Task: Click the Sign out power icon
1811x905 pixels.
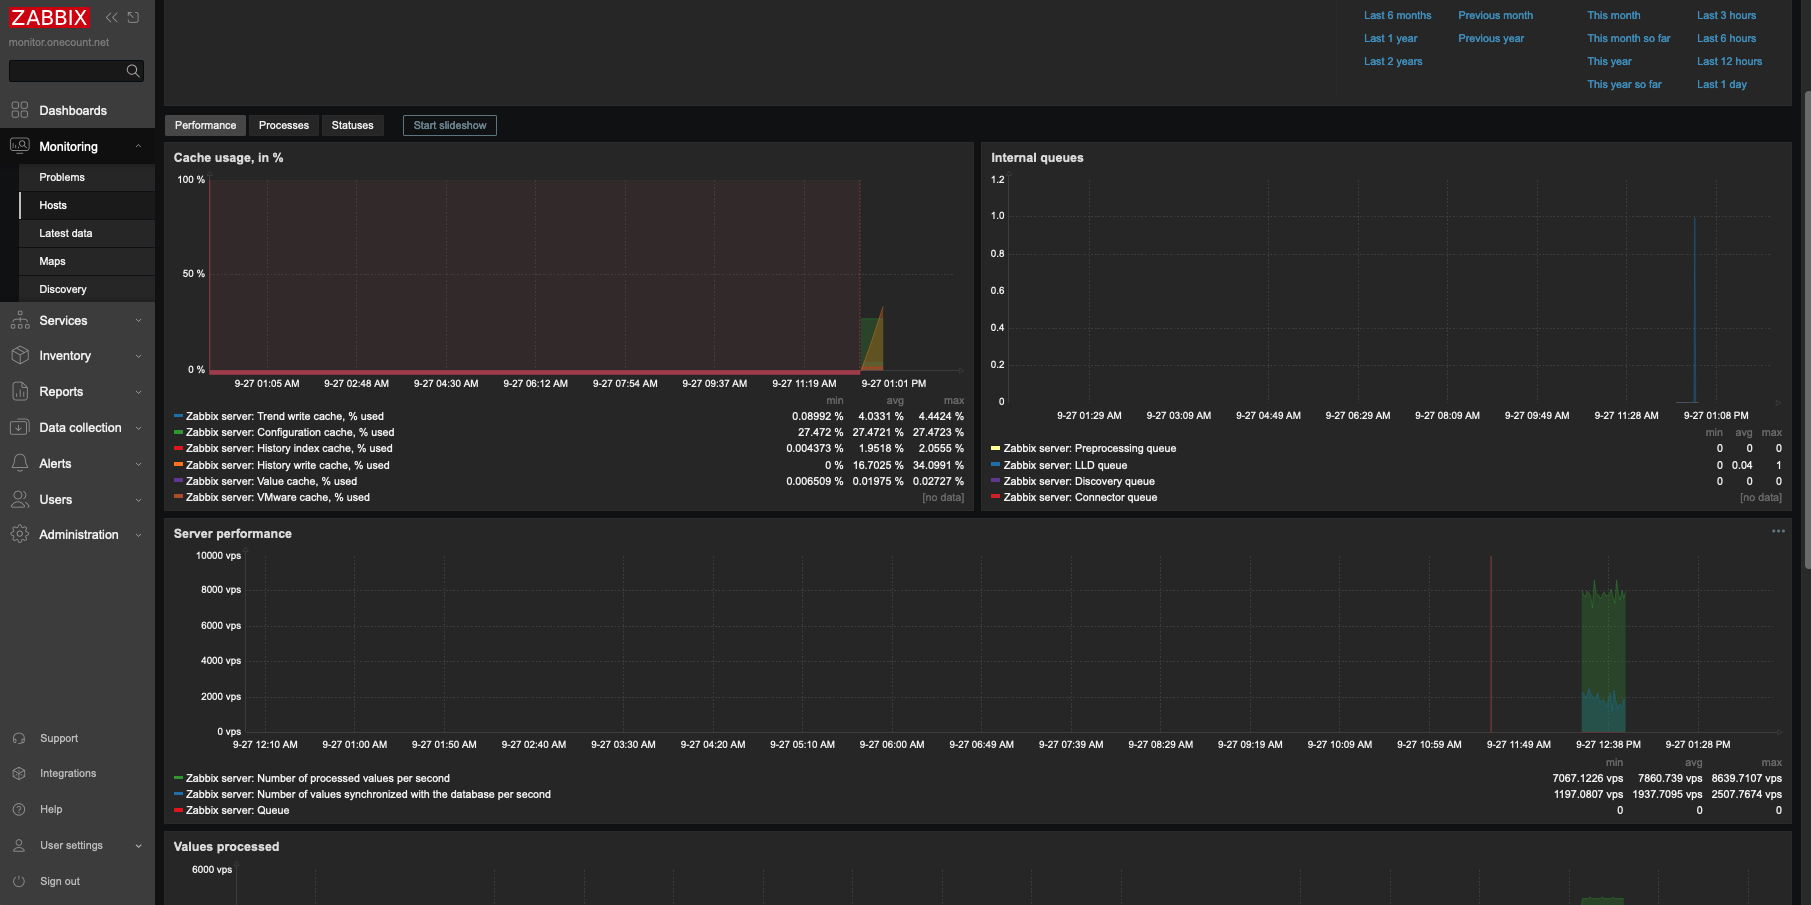Action: 19,882
